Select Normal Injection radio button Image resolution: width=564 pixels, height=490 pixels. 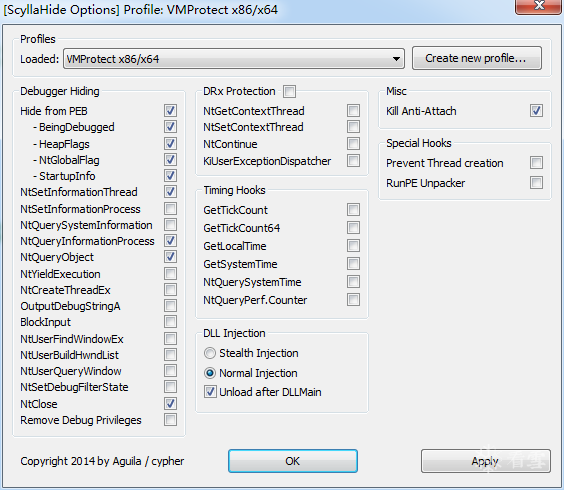pos(210,373)
